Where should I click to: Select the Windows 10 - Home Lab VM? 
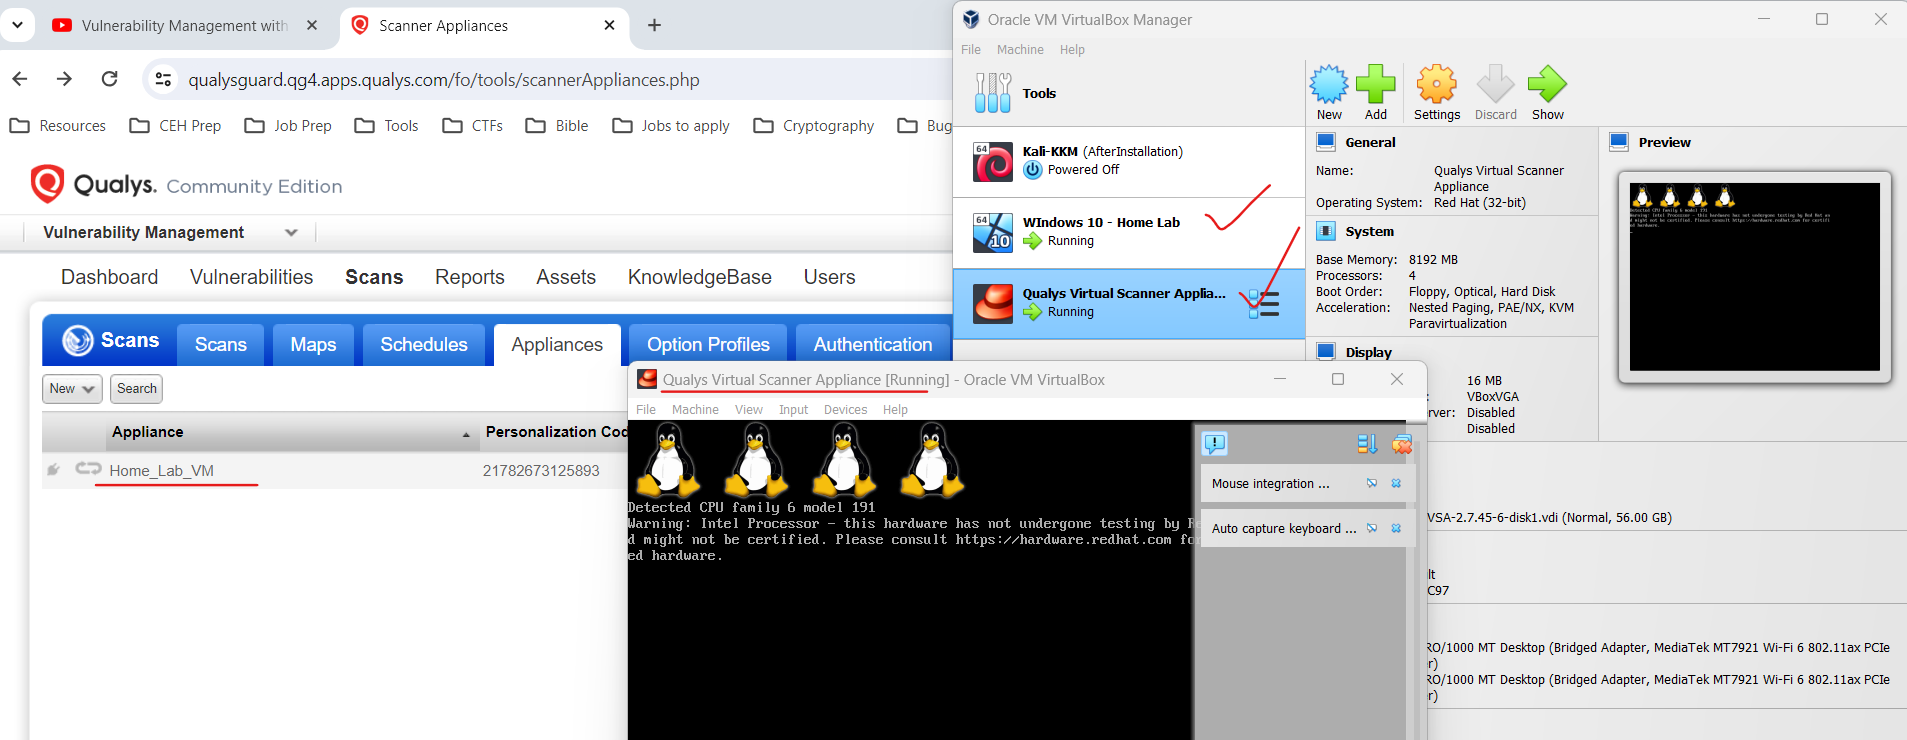tap(1129, 232)
